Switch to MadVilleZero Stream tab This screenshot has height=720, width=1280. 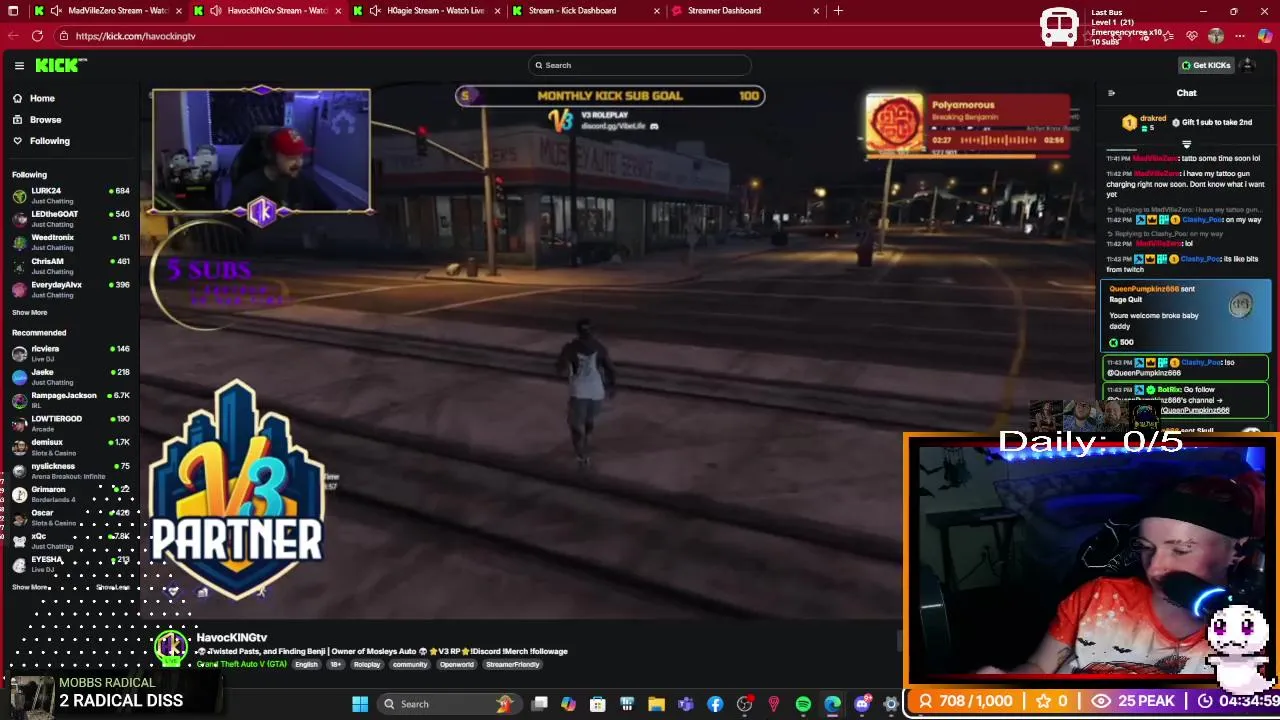pyautogui.click(x=108, y=11)
